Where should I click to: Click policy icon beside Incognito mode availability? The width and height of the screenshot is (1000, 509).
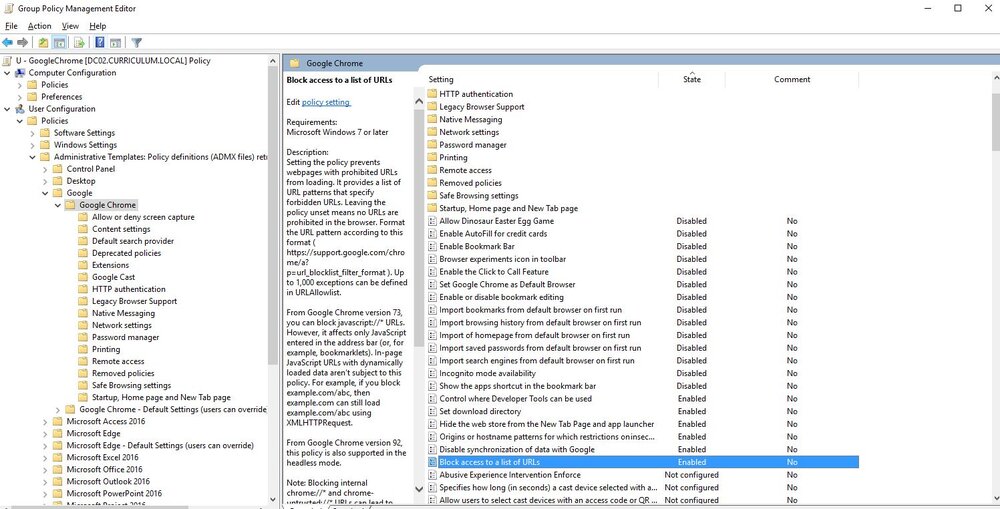[432, 373]
